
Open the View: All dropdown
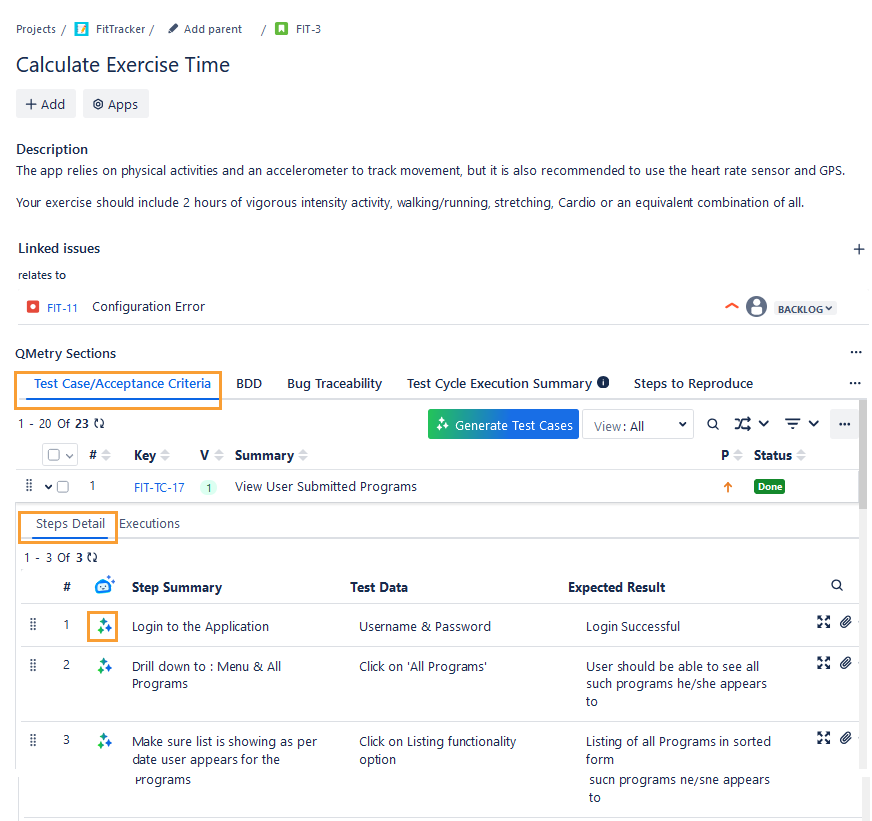pos(638,425)
